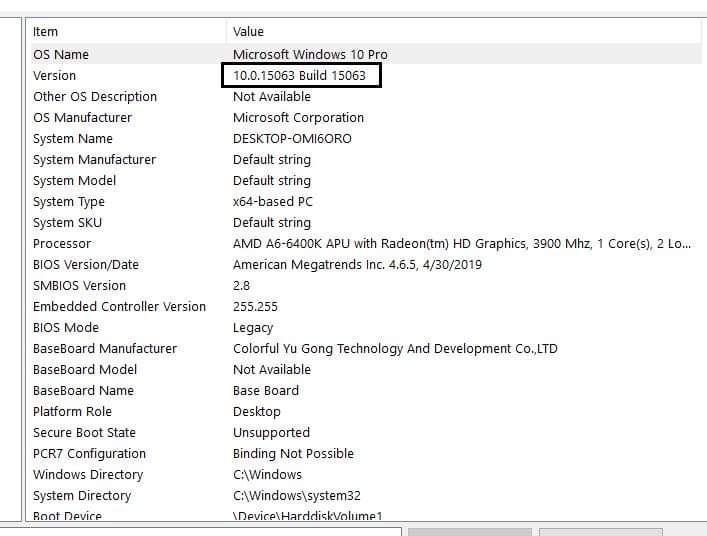Click the 'Unsupported' value
Screen dimensions: 707x536
[x=271, y=433]
